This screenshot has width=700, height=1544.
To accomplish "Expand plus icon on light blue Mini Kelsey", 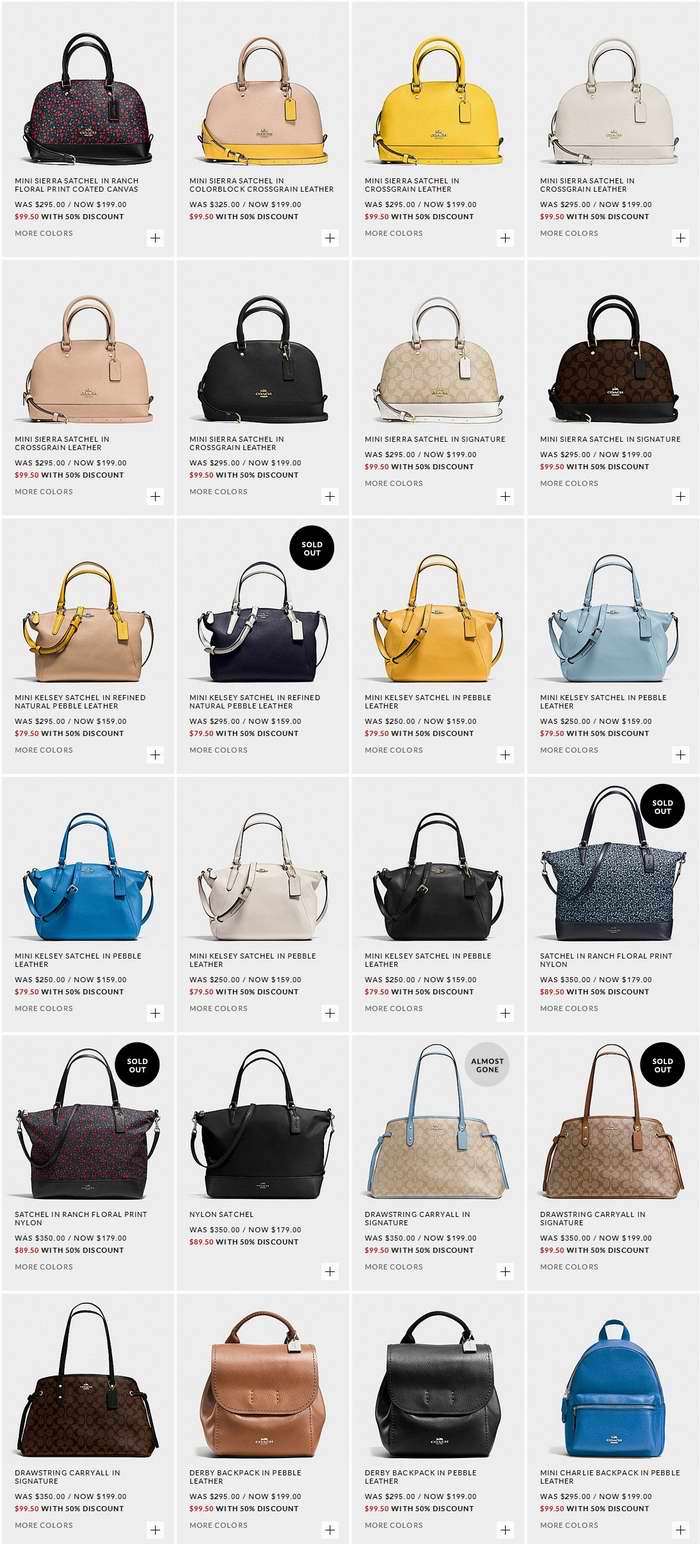I will point(681,754).
